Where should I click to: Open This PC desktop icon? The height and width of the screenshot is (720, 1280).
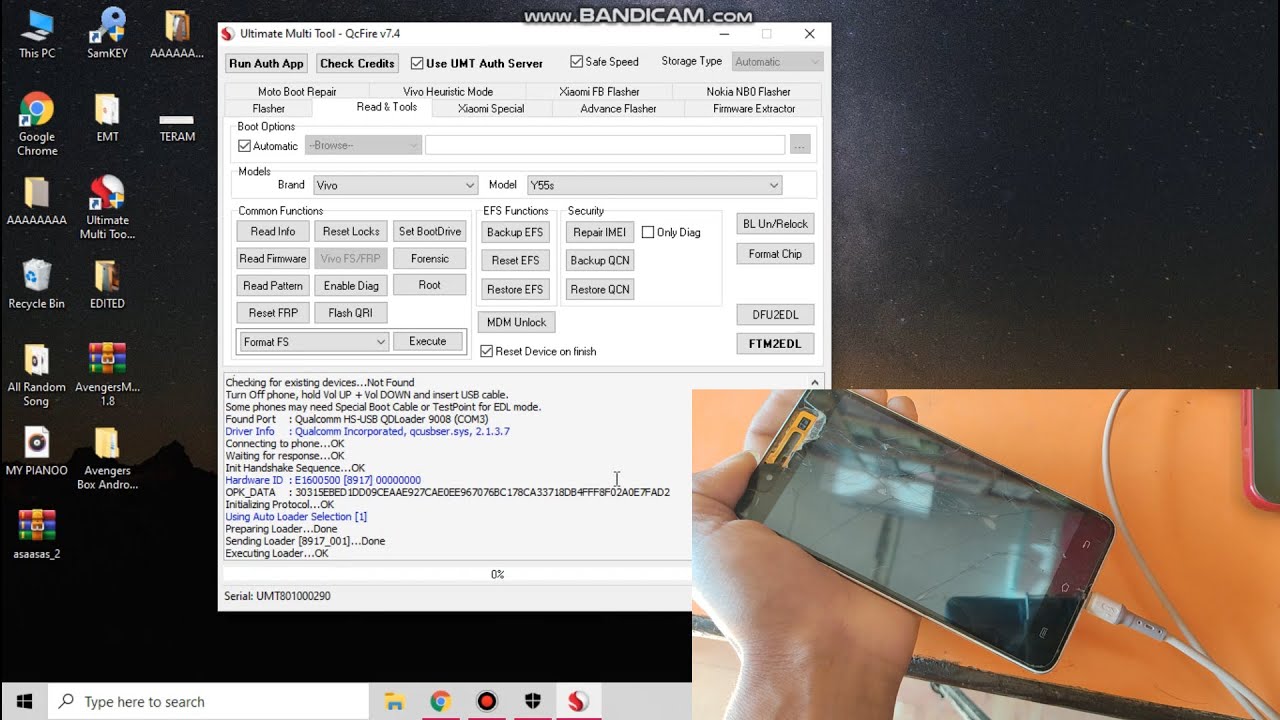click(x=37, y=34)
